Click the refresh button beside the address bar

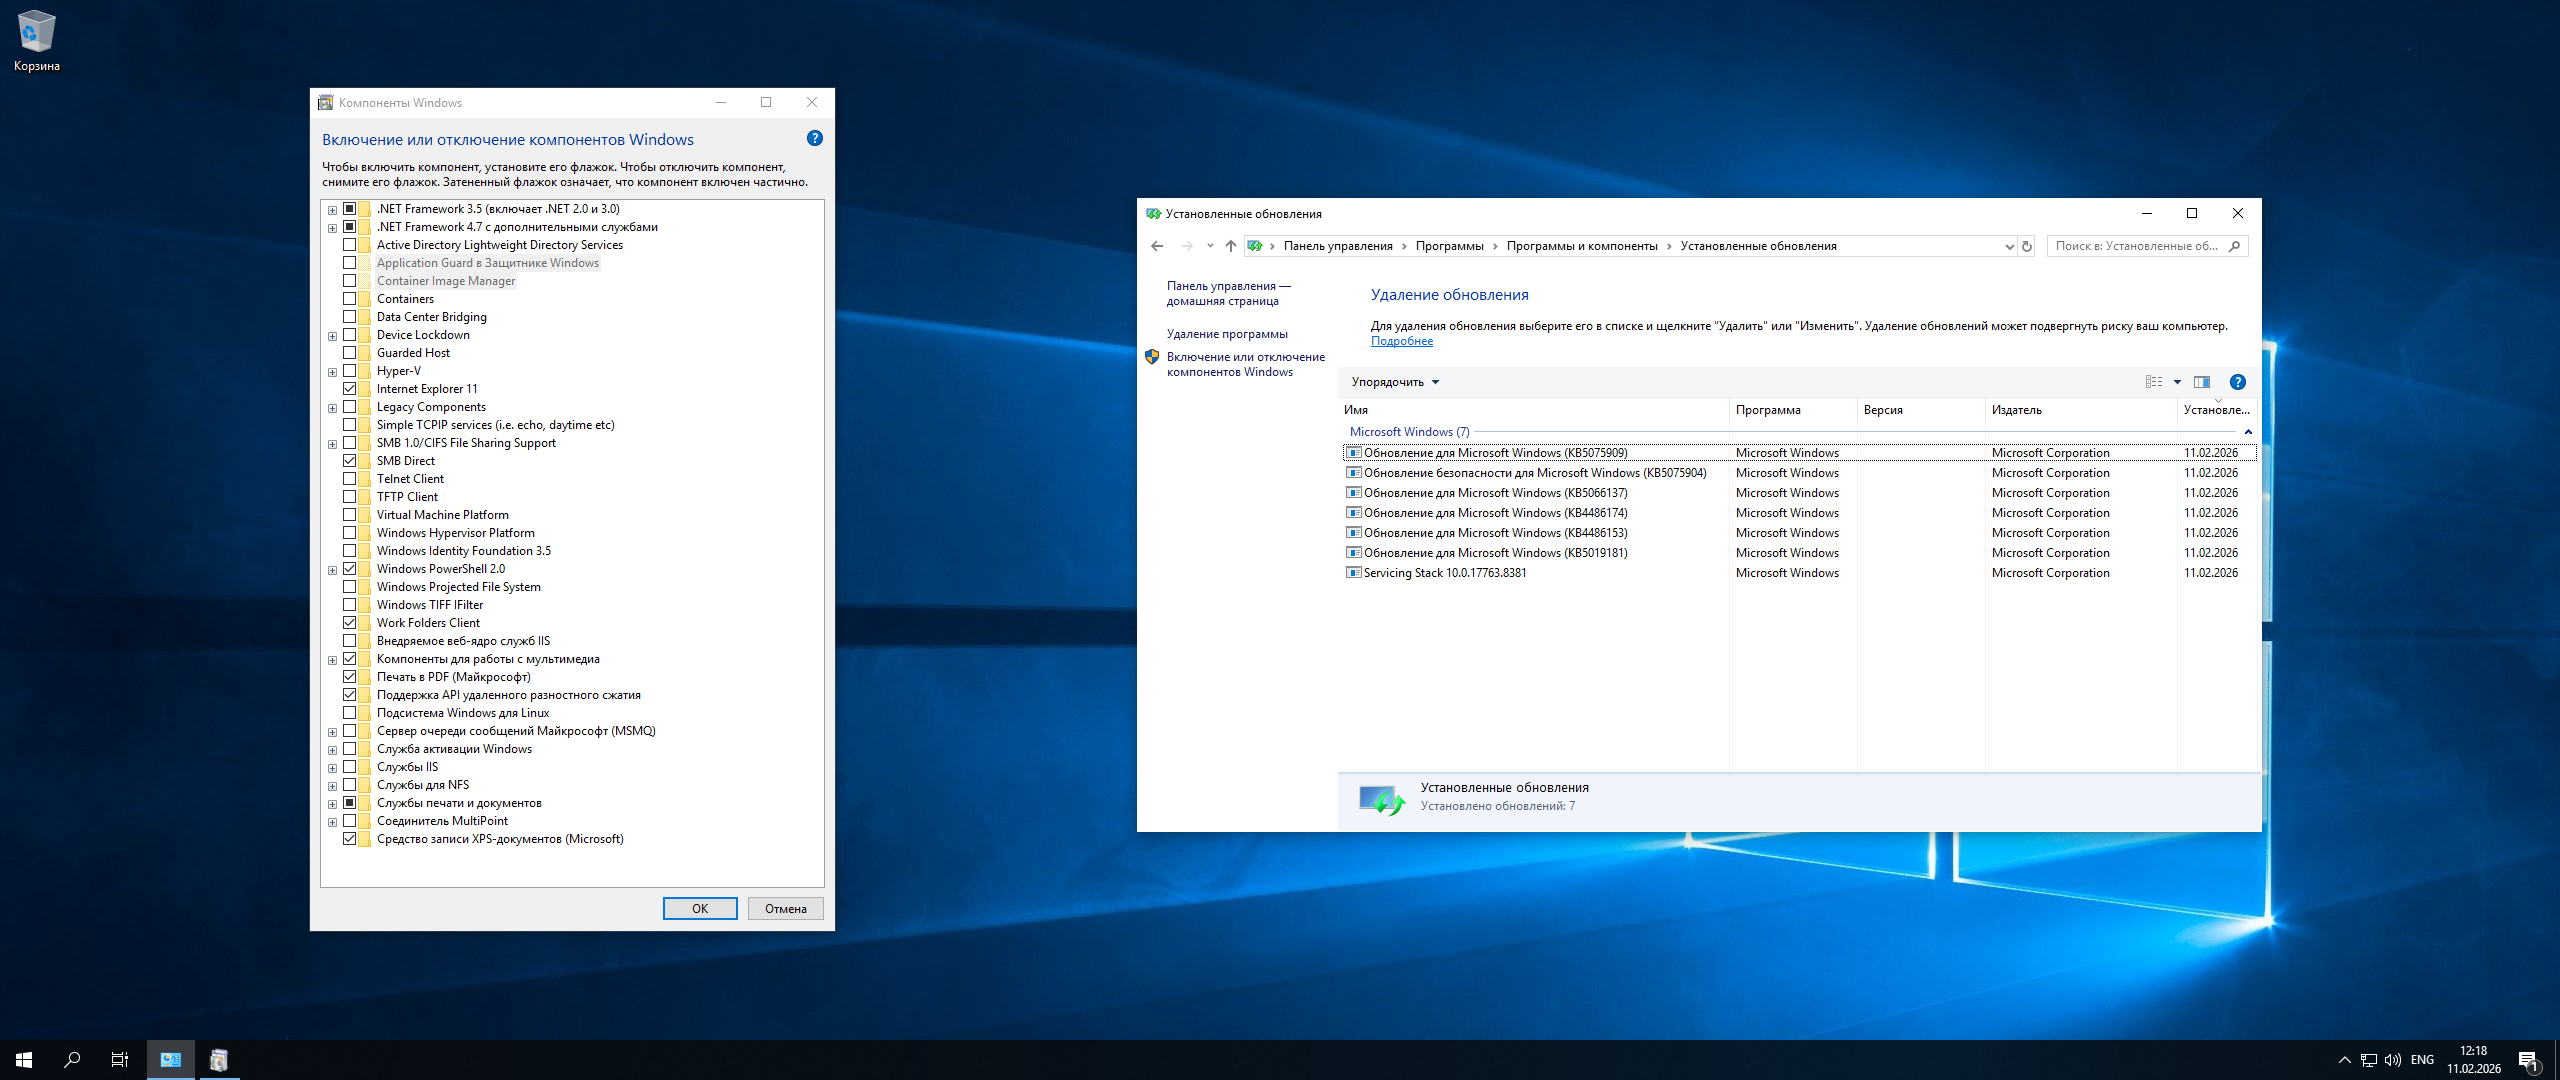pos(2027,246)
